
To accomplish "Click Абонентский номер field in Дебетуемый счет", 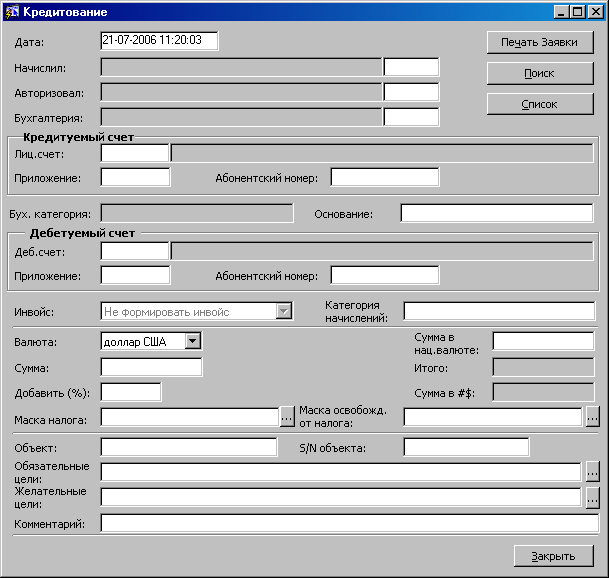I will (385, 275).
